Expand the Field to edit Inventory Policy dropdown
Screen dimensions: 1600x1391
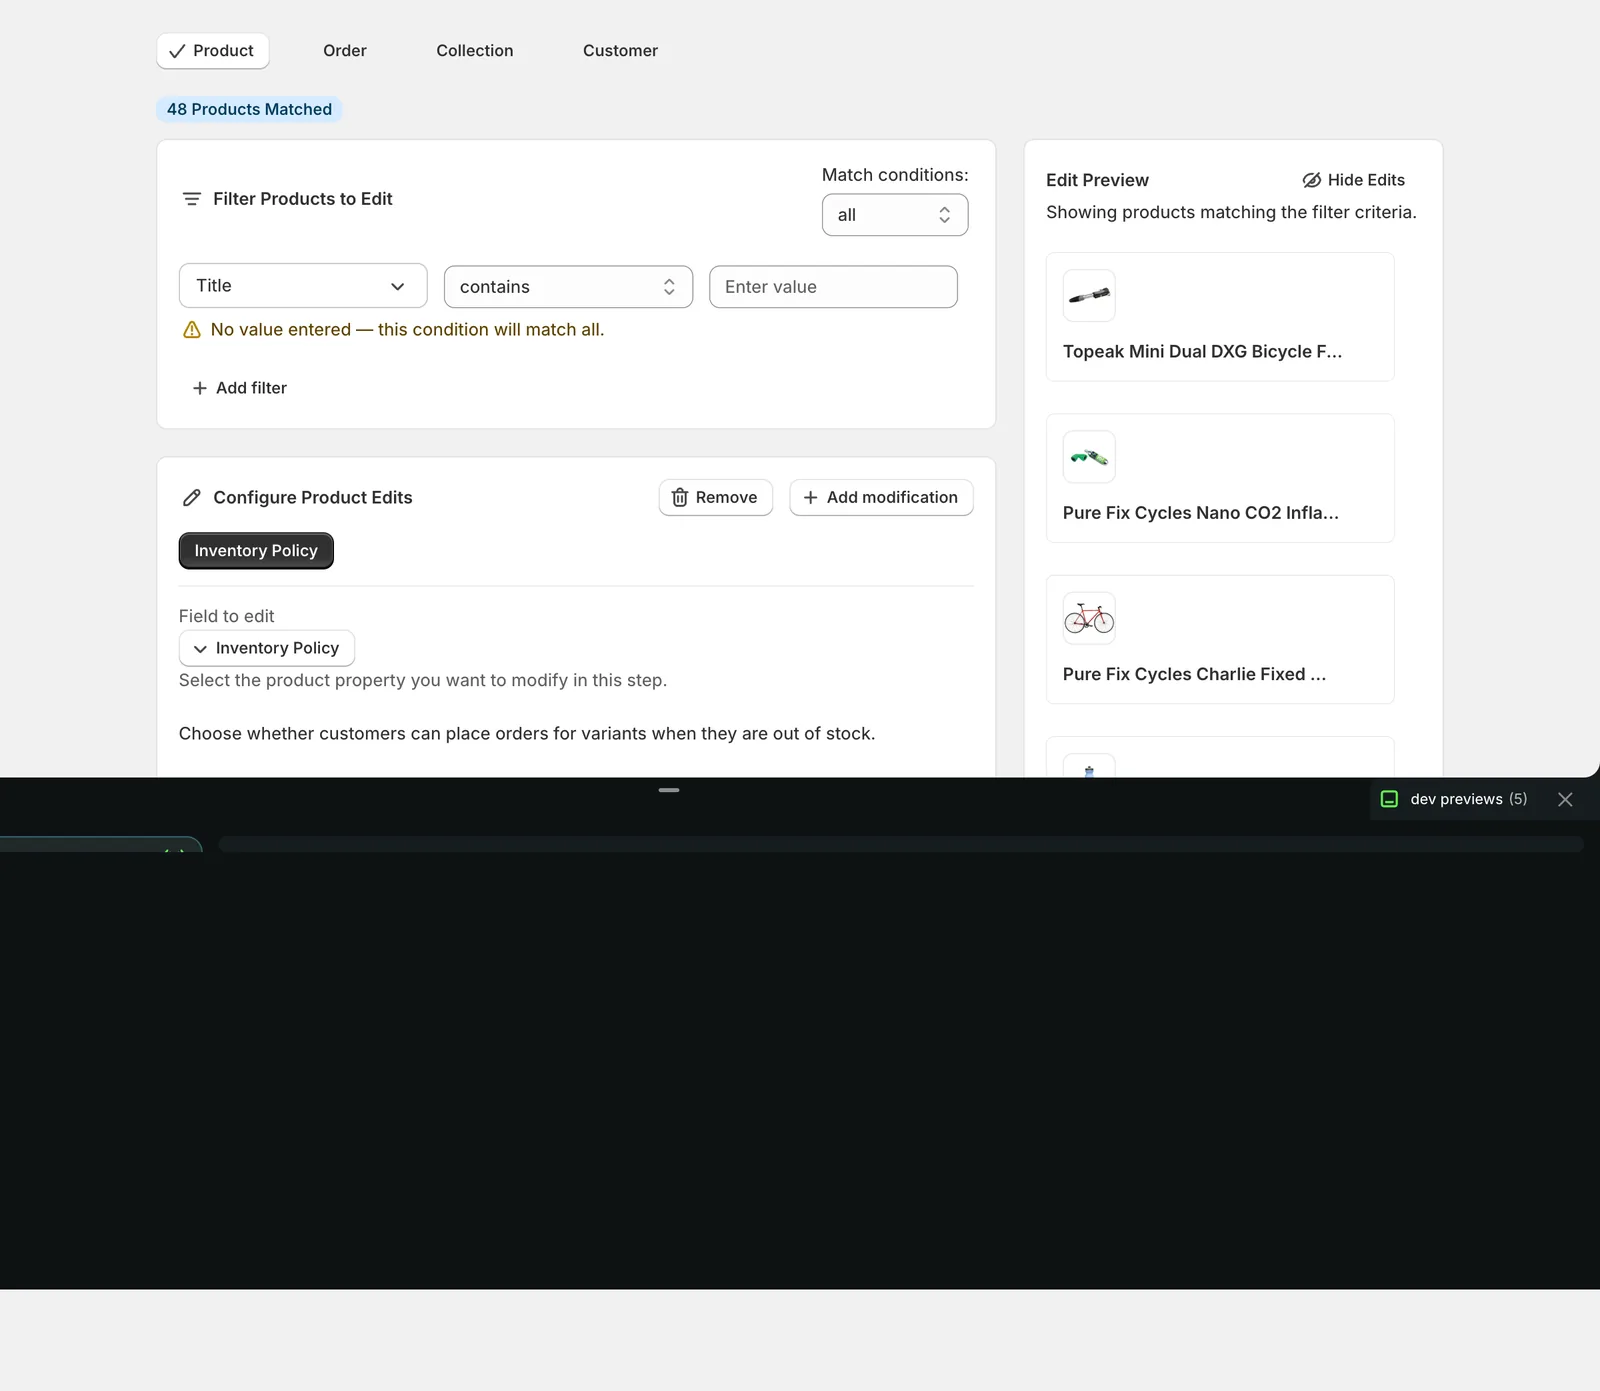click(x=267, y=648)
